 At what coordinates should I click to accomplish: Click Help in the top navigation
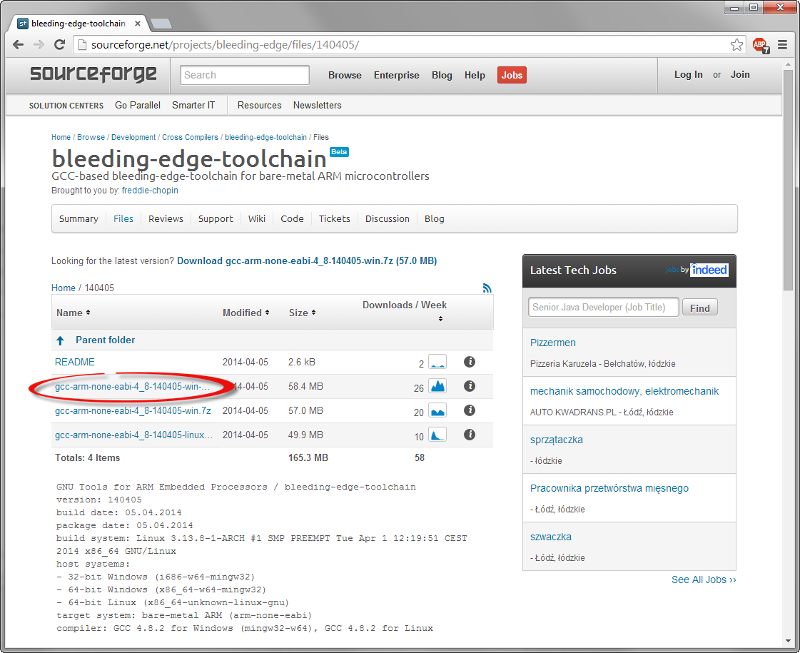coord(474,75)
